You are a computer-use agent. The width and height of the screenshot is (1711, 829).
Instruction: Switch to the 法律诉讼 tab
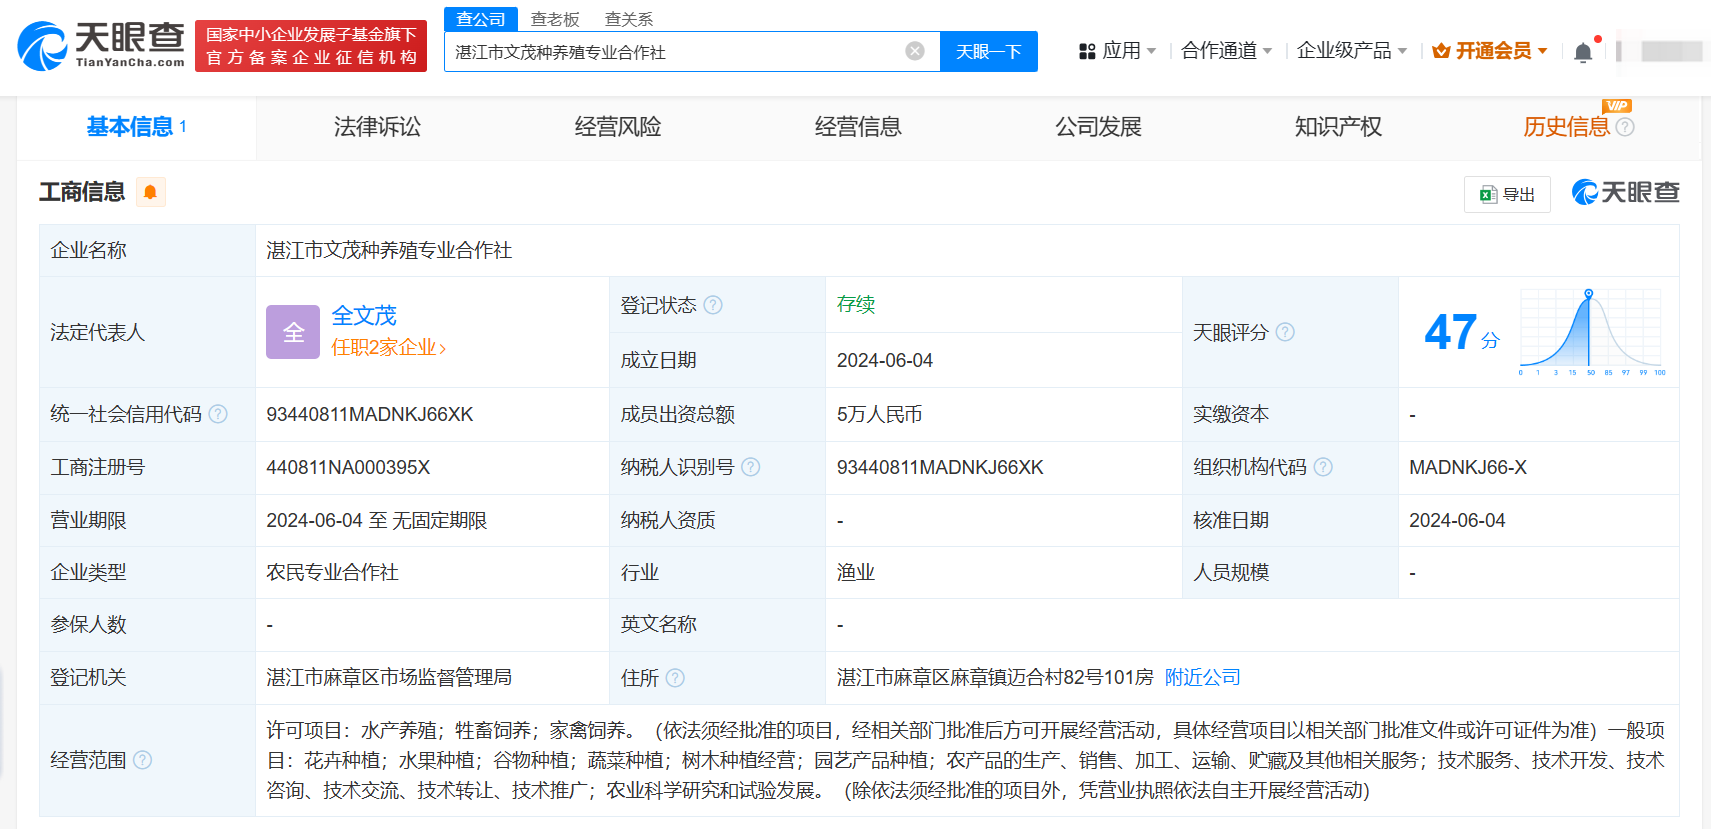(377, 127)
